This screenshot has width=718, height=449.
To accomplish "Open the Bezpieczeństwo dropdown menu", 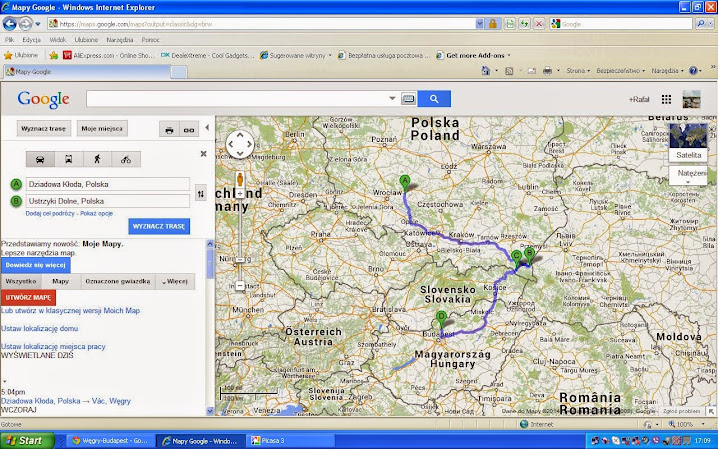I will pos(620,70).
